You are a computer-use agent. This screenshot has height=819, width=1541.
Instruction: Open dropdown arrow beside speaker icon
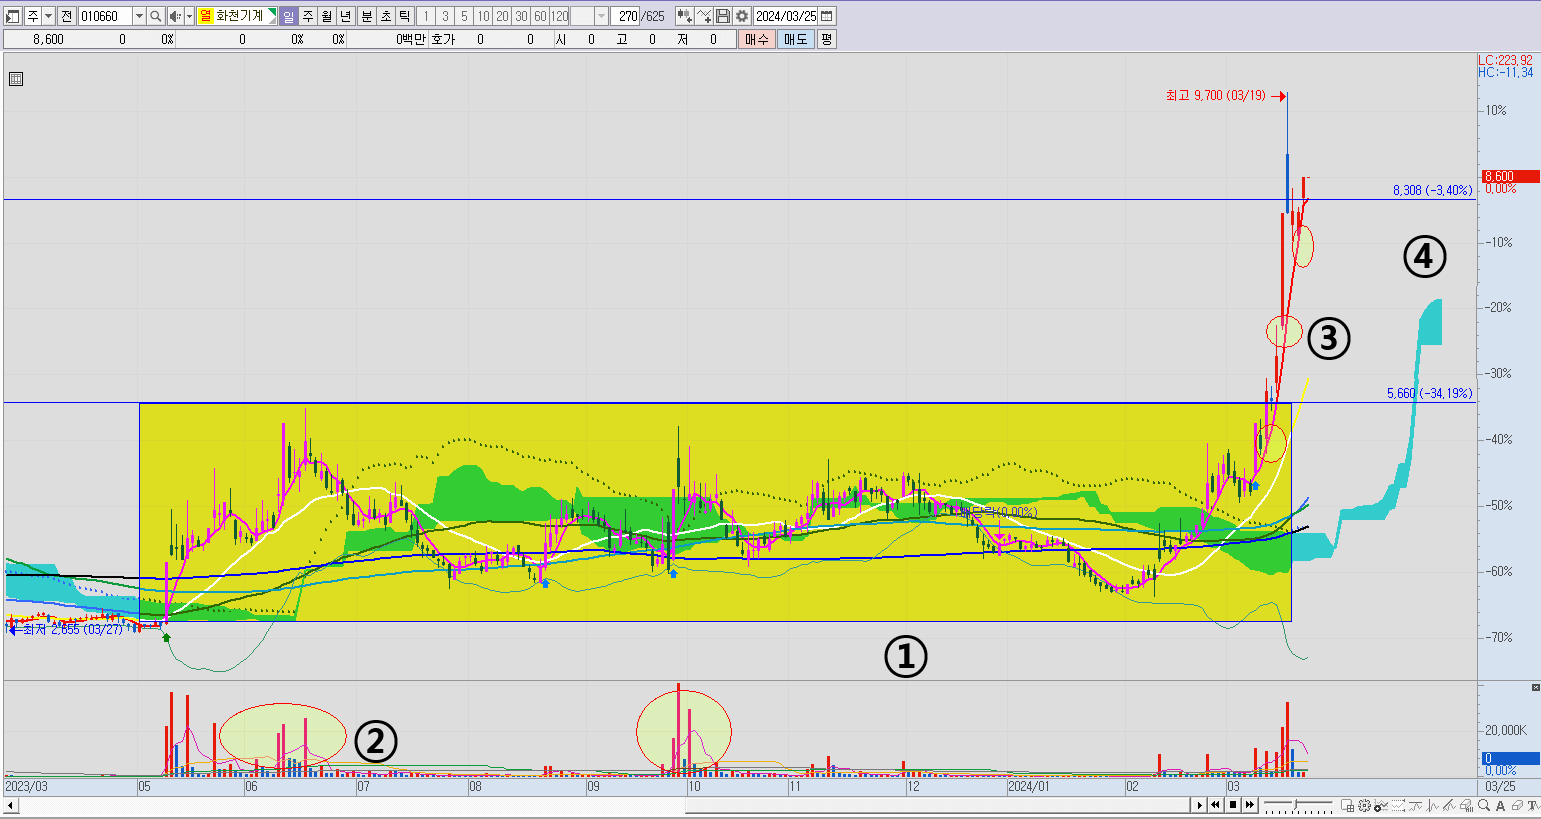pos(189,16)
